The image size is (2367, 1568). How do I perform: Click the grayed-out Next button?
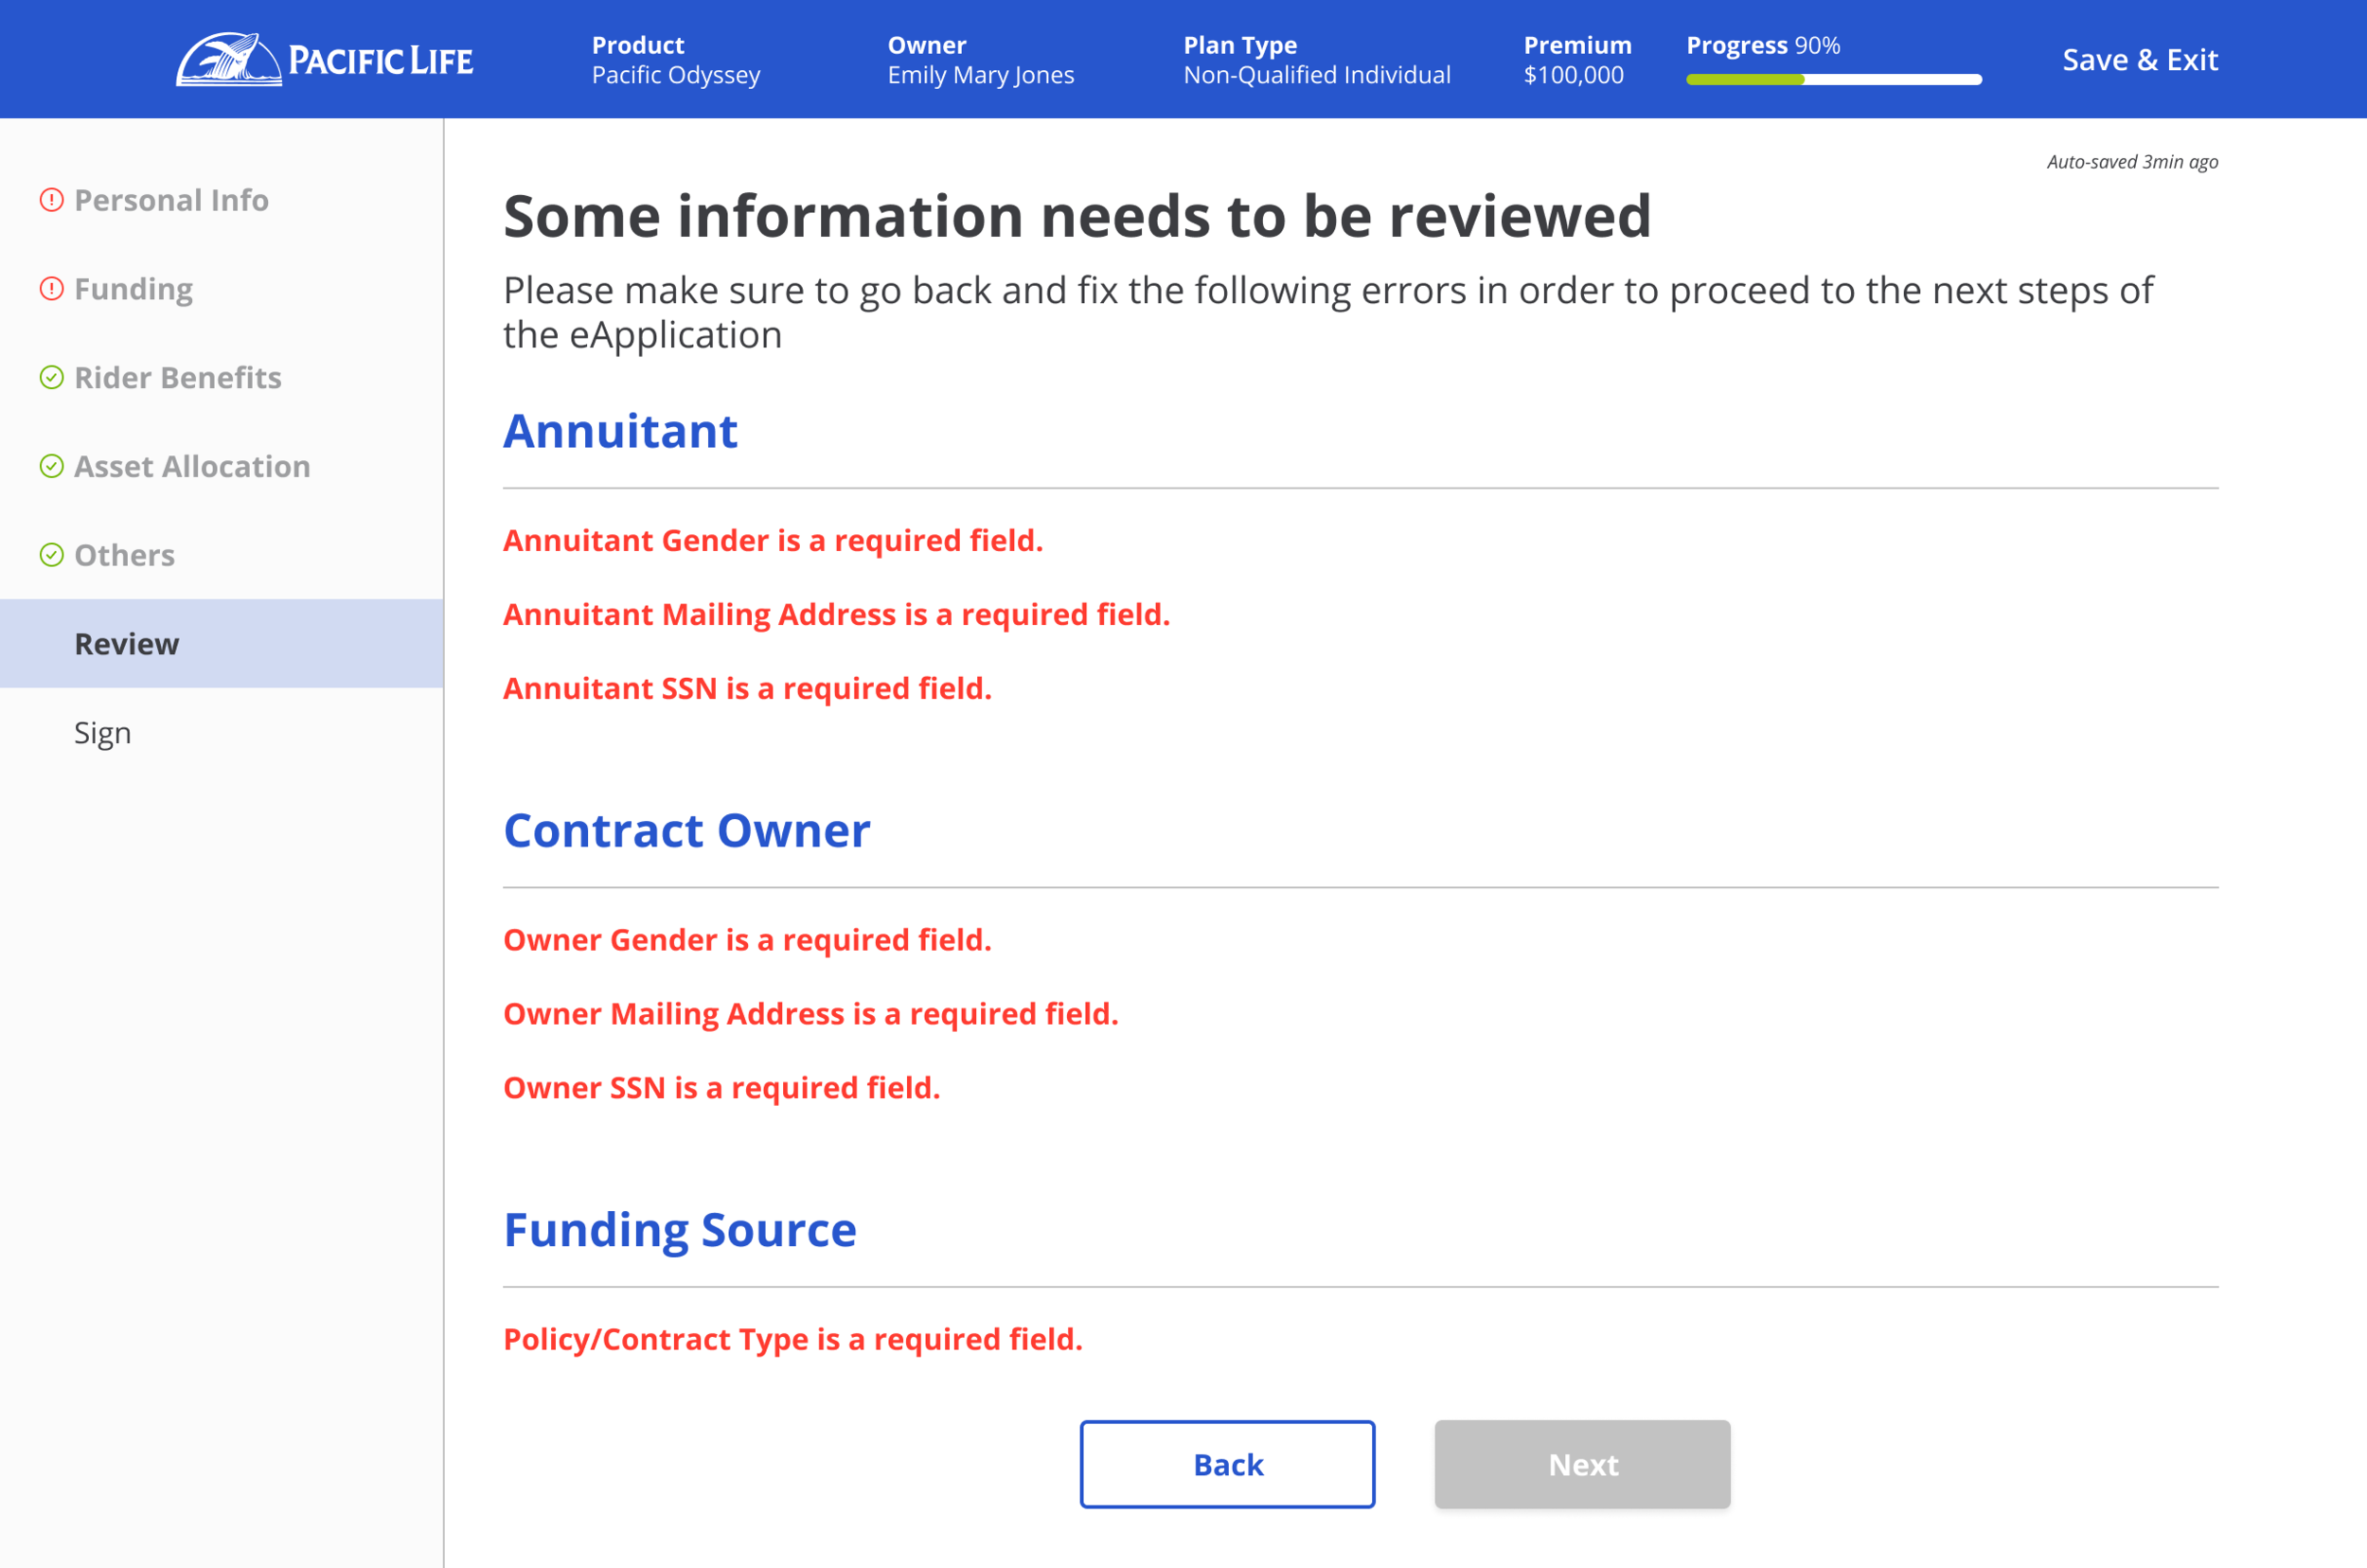click(1582, 1464)
